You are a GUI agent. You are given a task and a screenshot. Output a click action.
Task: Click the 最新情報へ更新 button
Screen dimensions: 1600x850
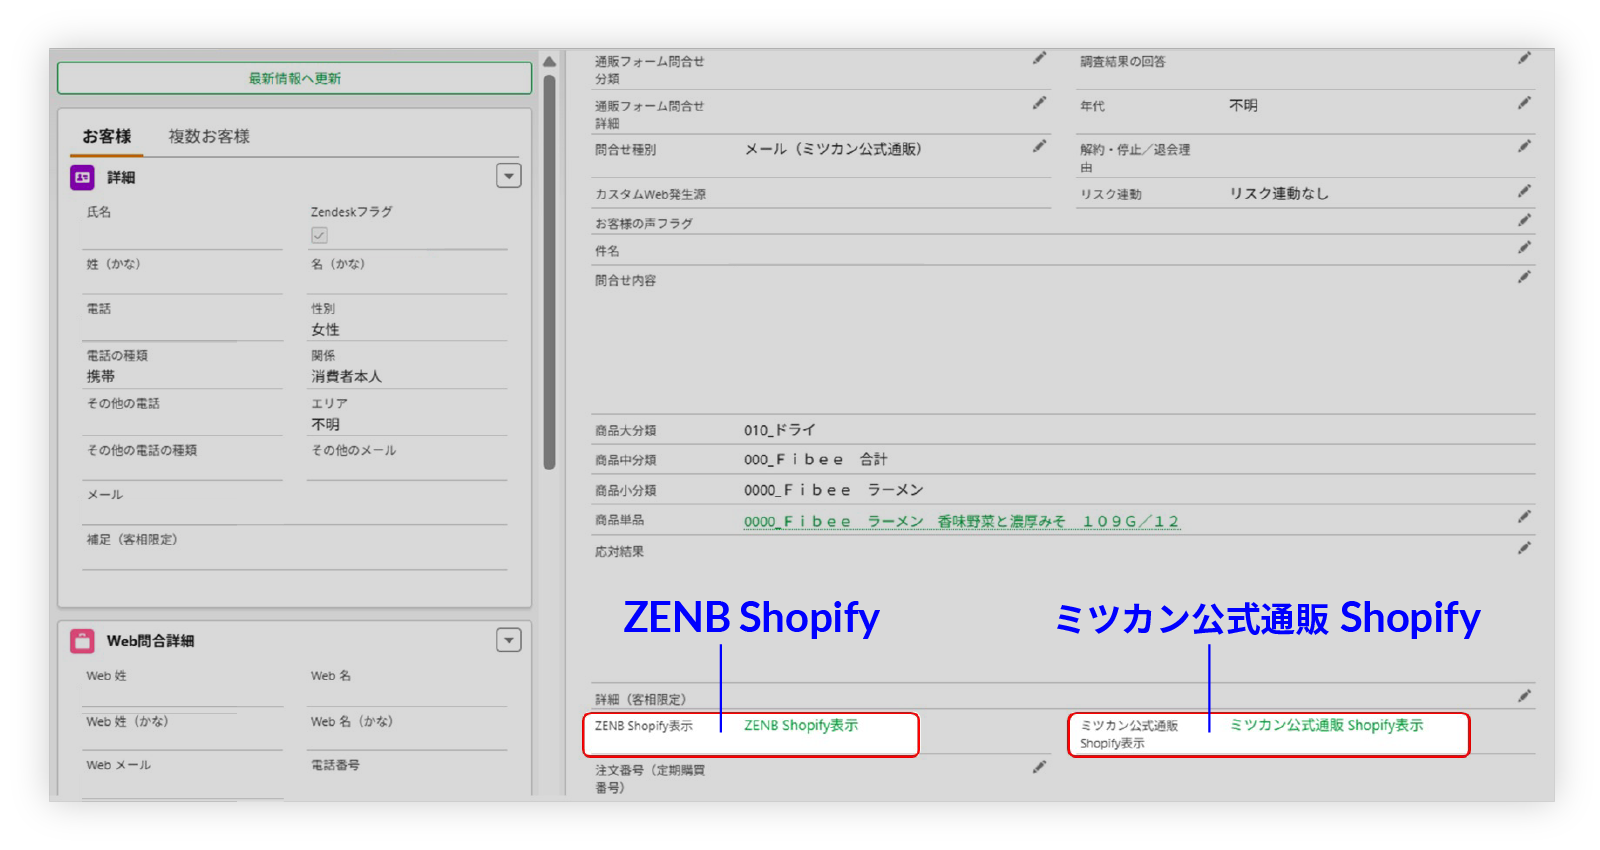tap(294, 78)
